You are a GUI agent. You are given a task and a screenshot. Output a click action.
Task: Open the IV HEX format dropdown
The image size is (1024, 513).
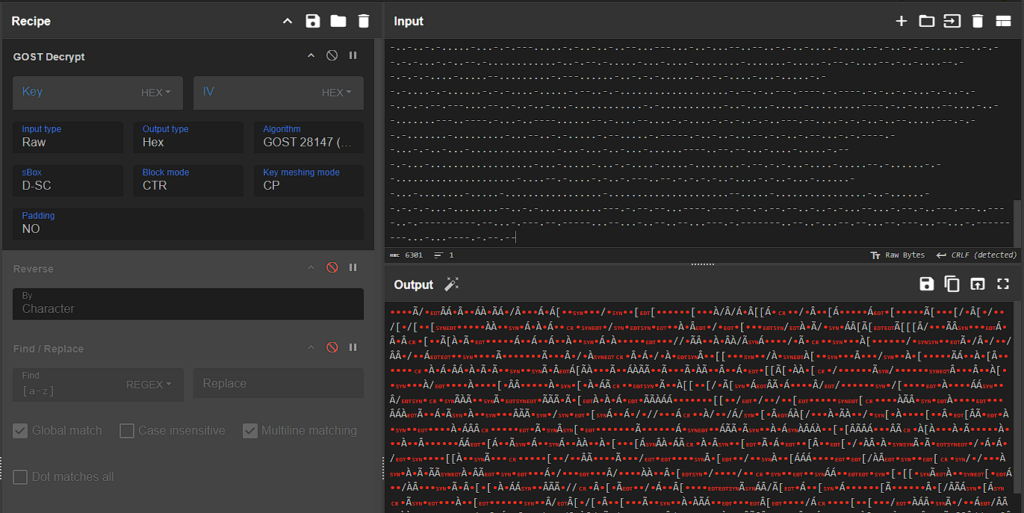pyautogui.click(x=336, y=93)
